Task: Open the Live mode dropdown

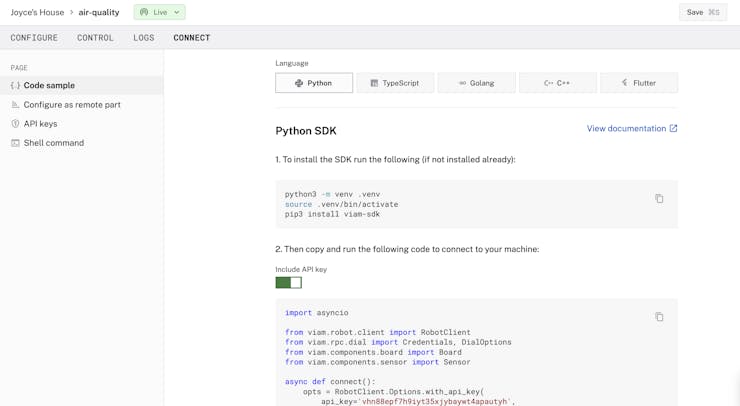Action: point(160,13)
